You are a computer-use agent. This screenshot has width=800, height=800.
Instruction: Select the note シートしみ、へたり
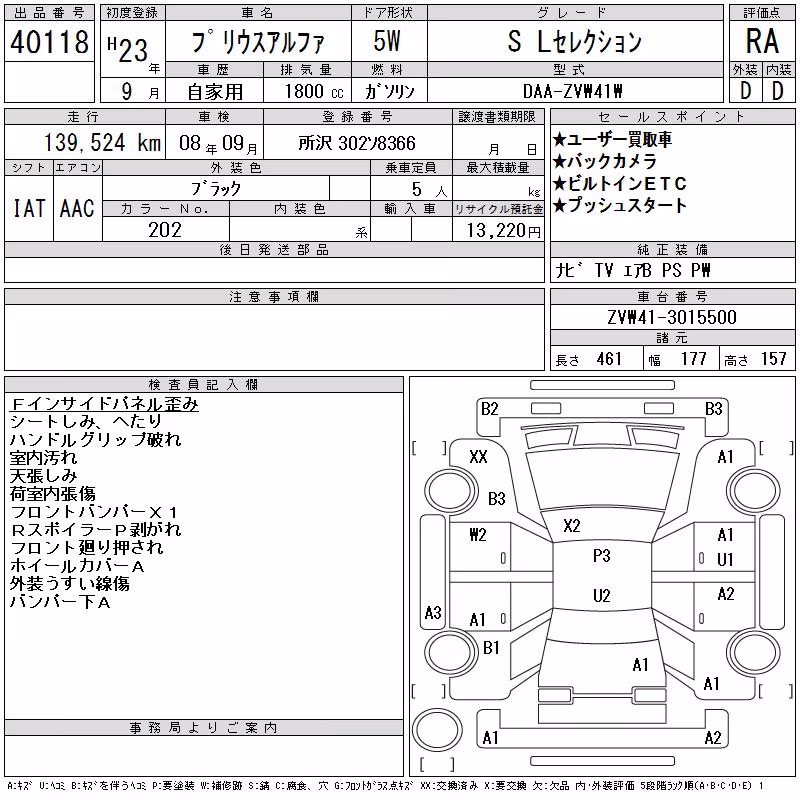[86, 422]
